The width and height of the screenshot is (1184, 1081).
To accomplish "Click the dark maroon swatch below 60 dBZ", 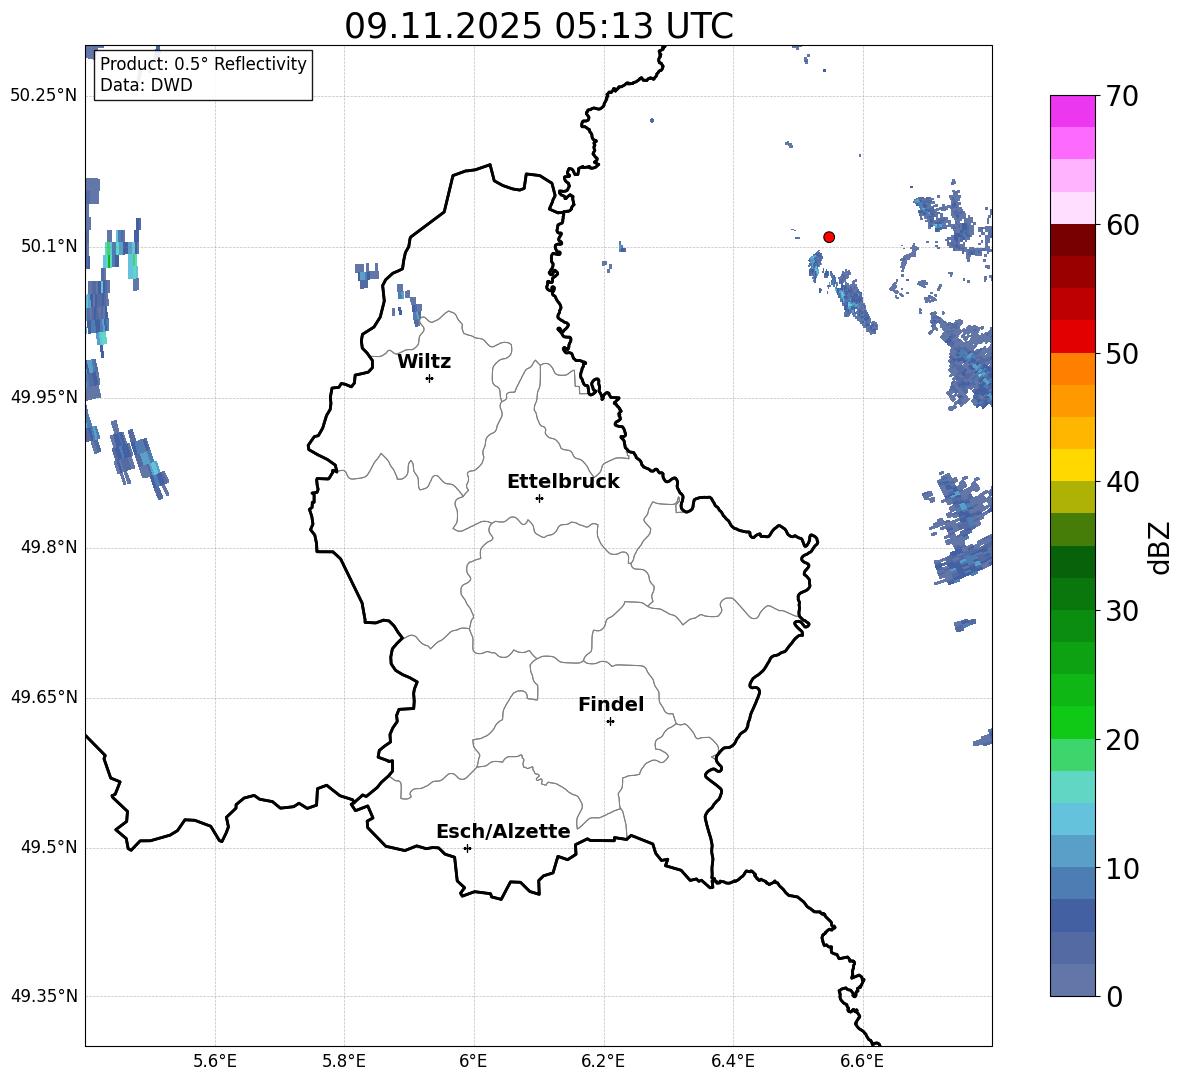I will [1073, 240].
